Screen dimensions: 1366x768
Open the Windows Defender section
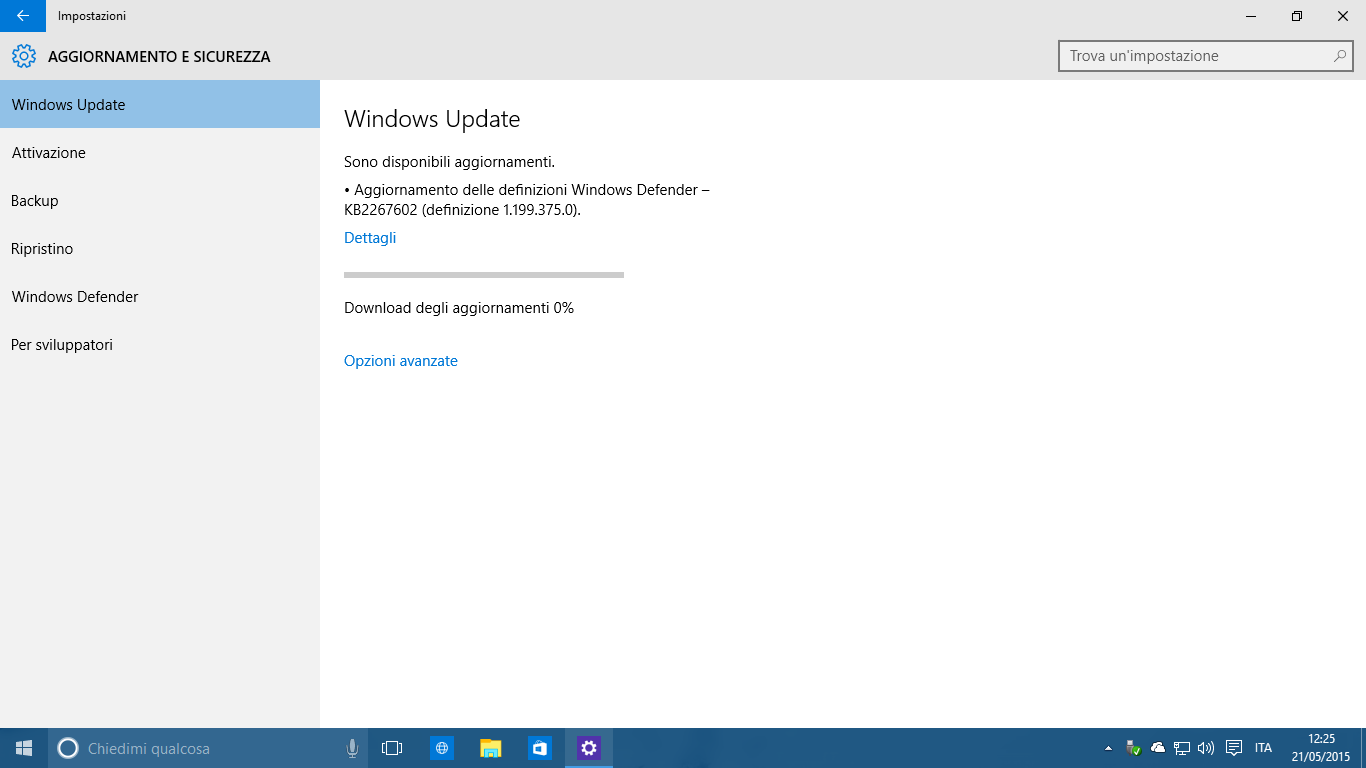(160, 296)
